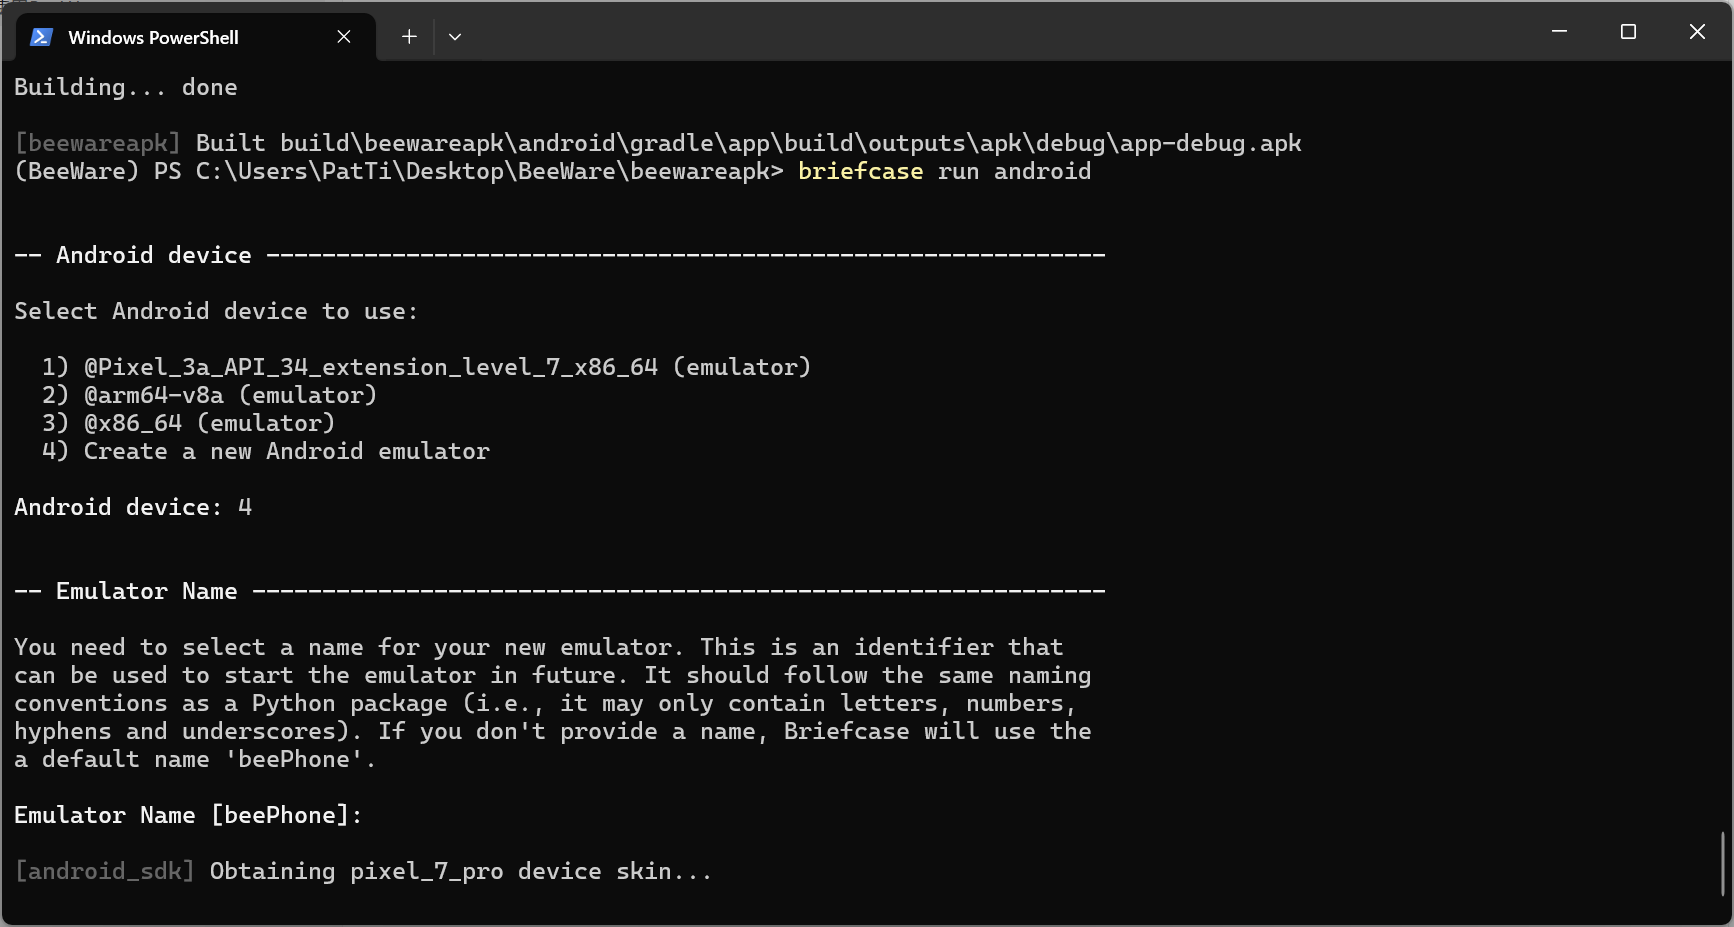
Task: Click the '[beewareapk]' log prefix
Action: click(98, 143)
